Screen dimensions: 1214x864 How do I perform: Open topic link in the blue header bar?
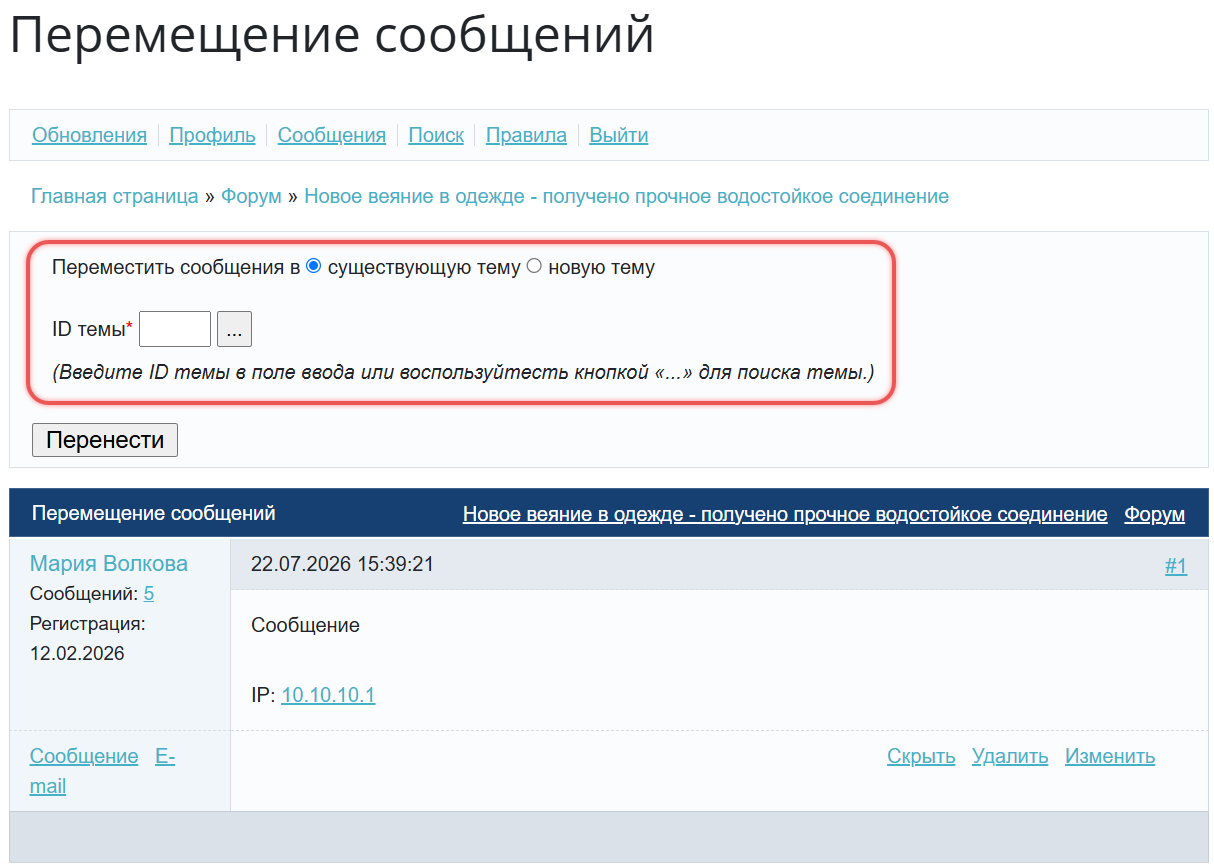785,514
